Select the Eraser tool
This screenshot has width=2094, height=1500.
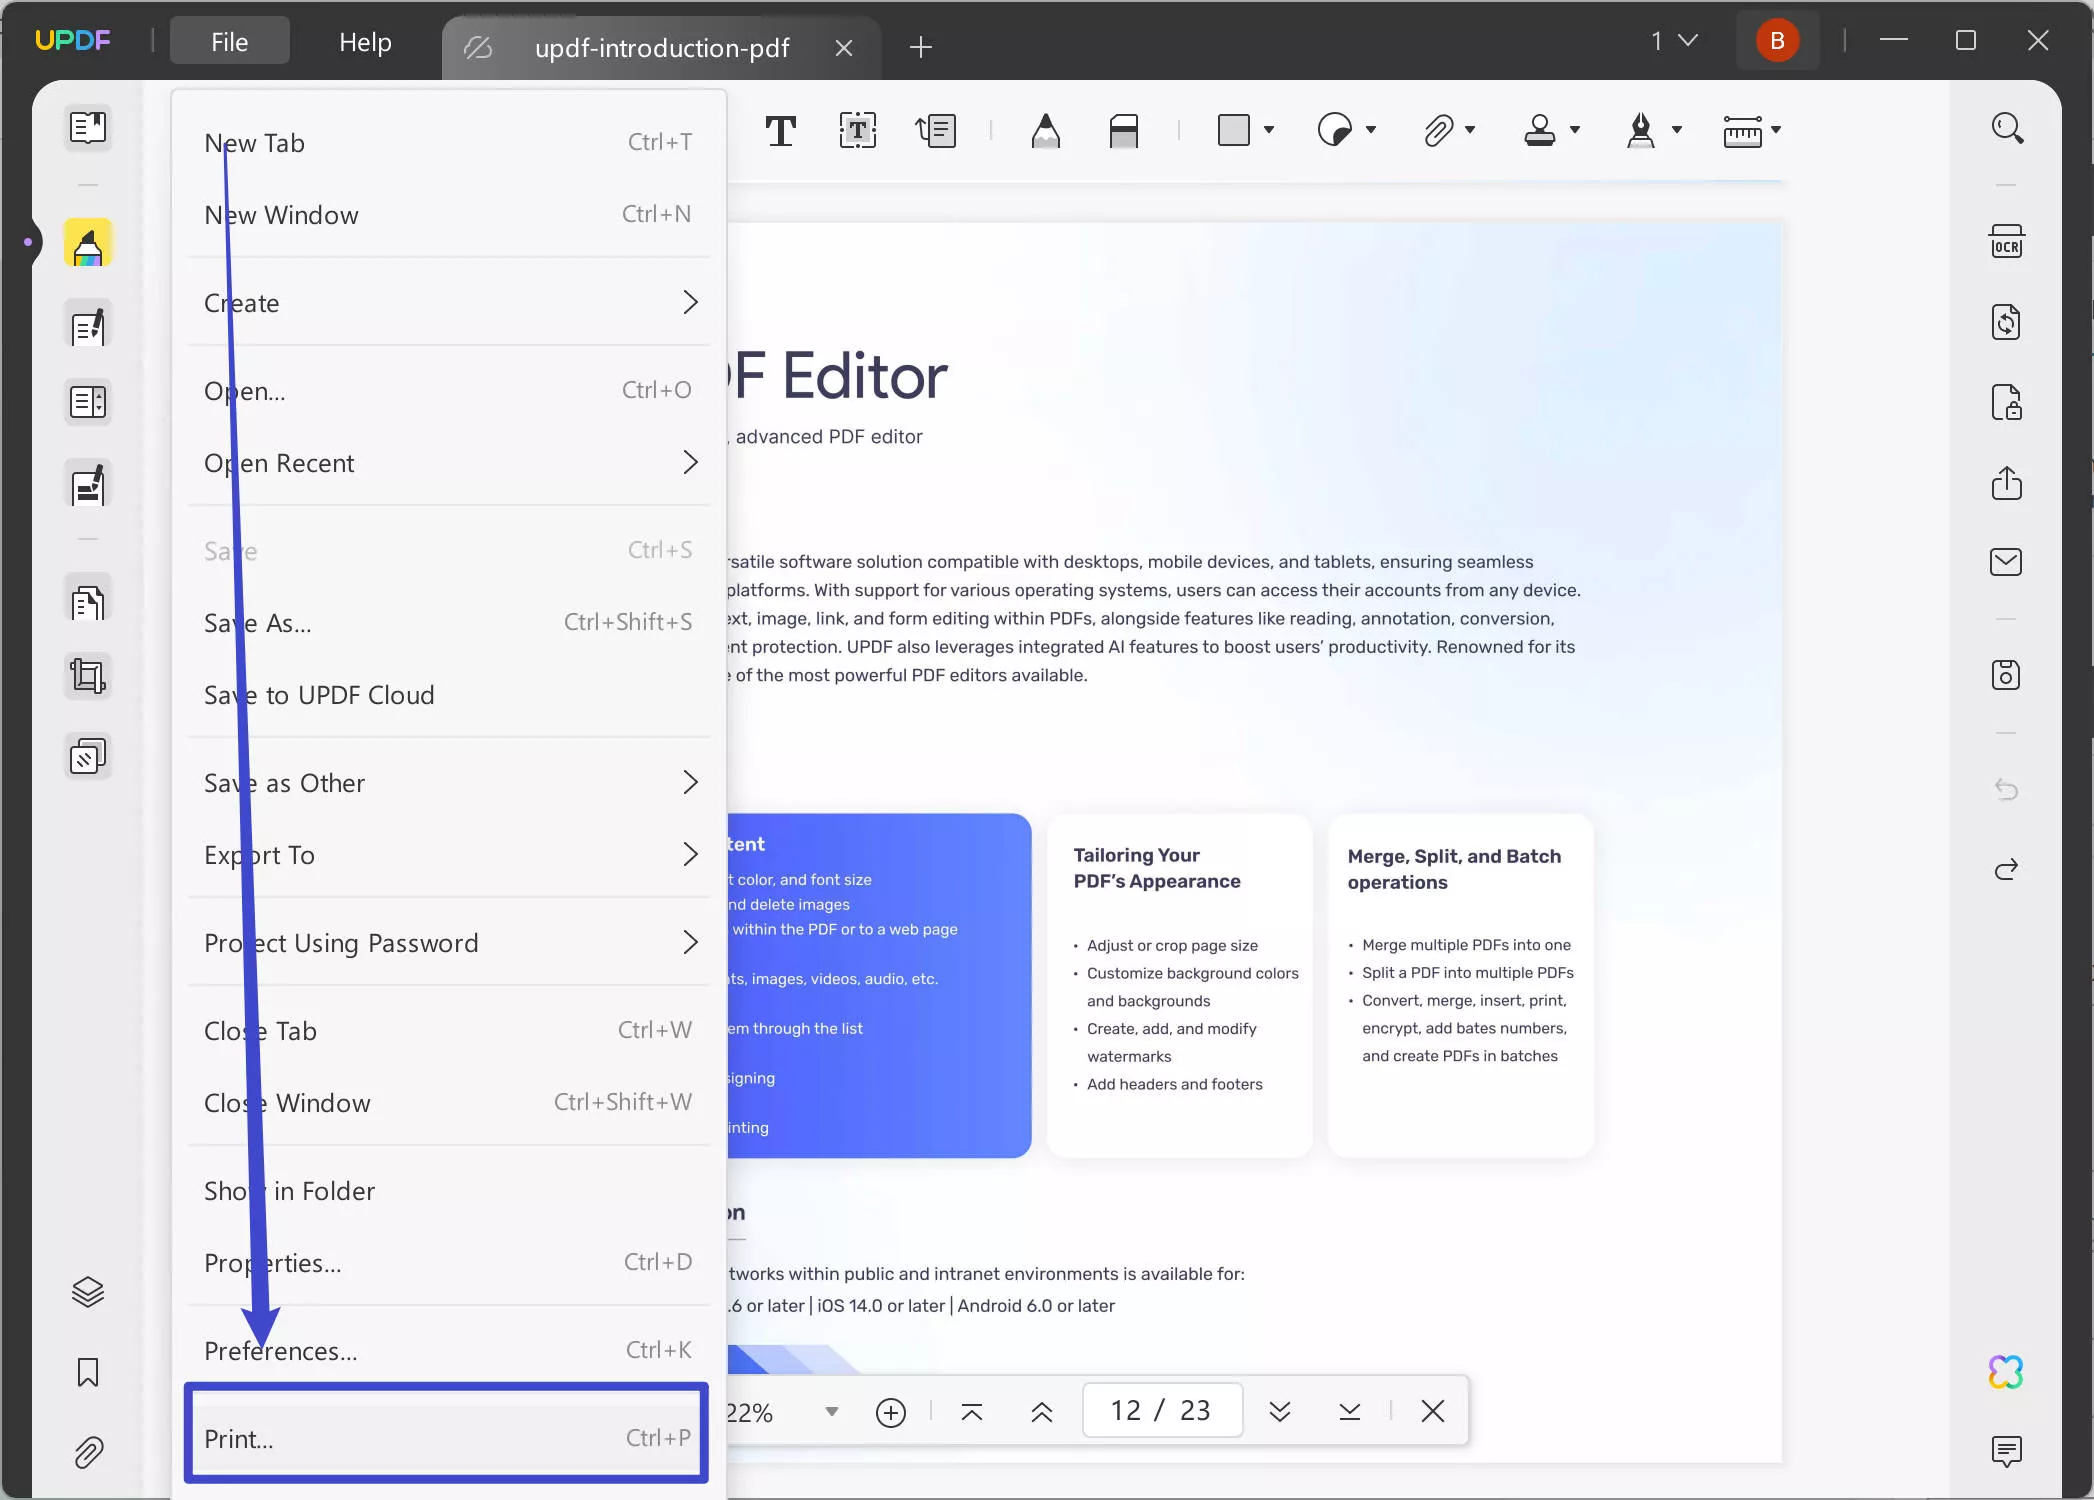[x=1124, y=130]
